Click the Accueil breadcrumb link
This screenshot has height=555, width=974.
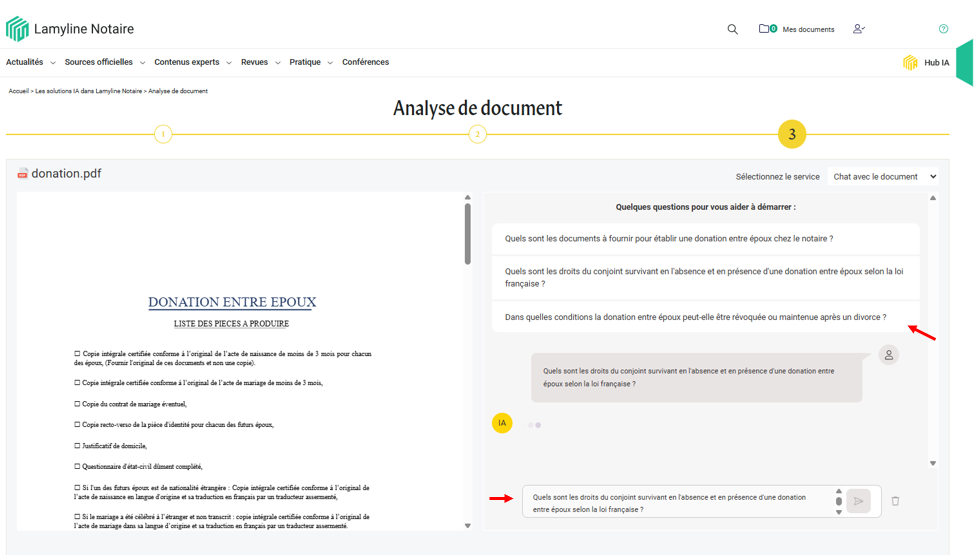[x=18, y=91]
